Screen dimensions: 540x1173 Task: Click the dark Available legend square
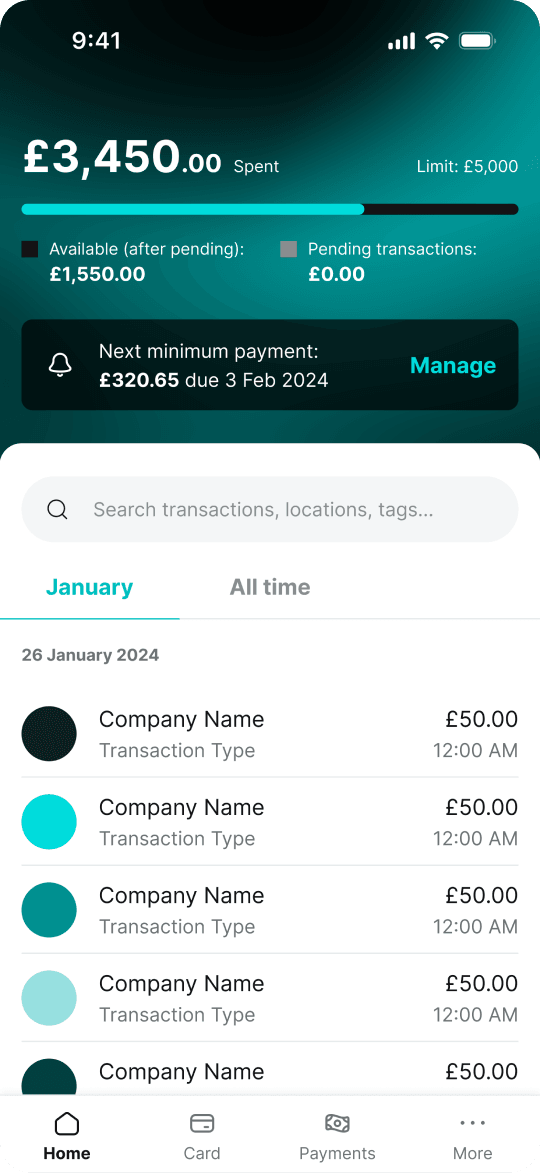point(30,249)
